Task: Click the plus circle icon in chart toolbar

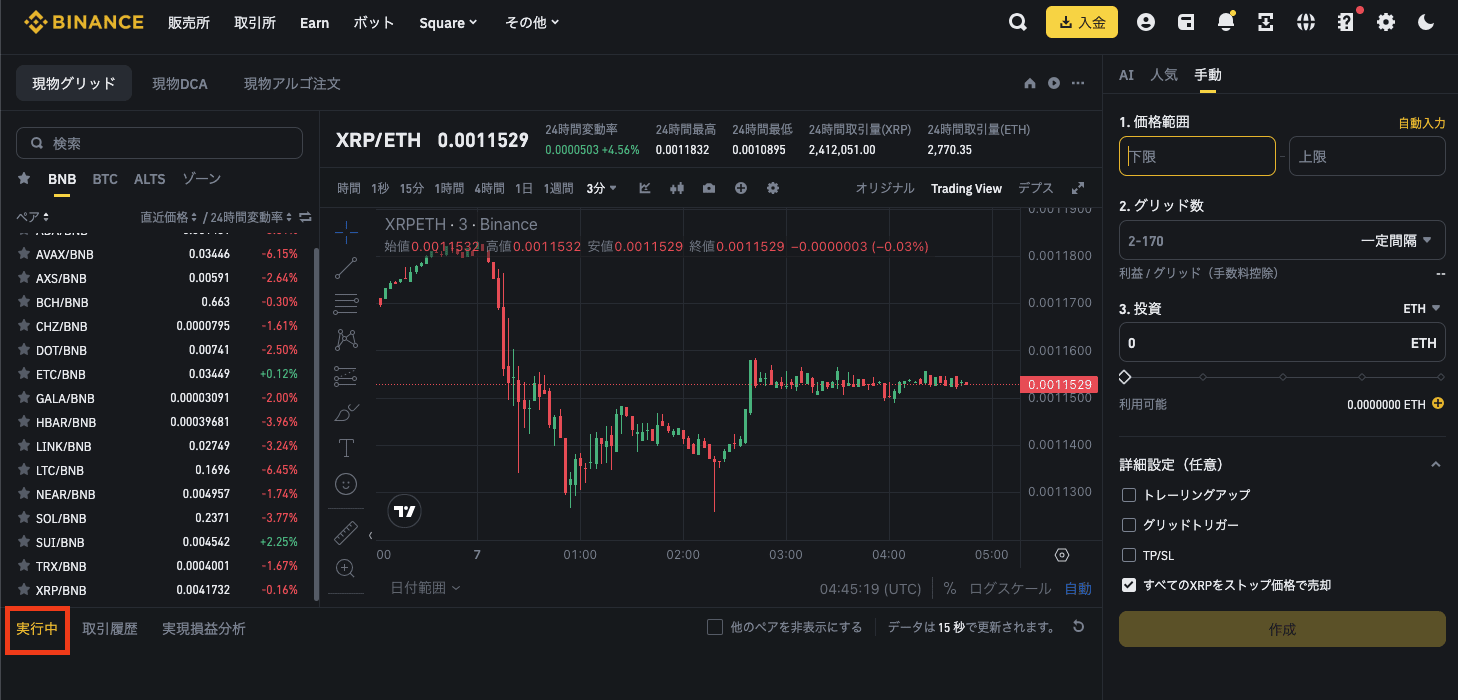Action: point(741,188)
